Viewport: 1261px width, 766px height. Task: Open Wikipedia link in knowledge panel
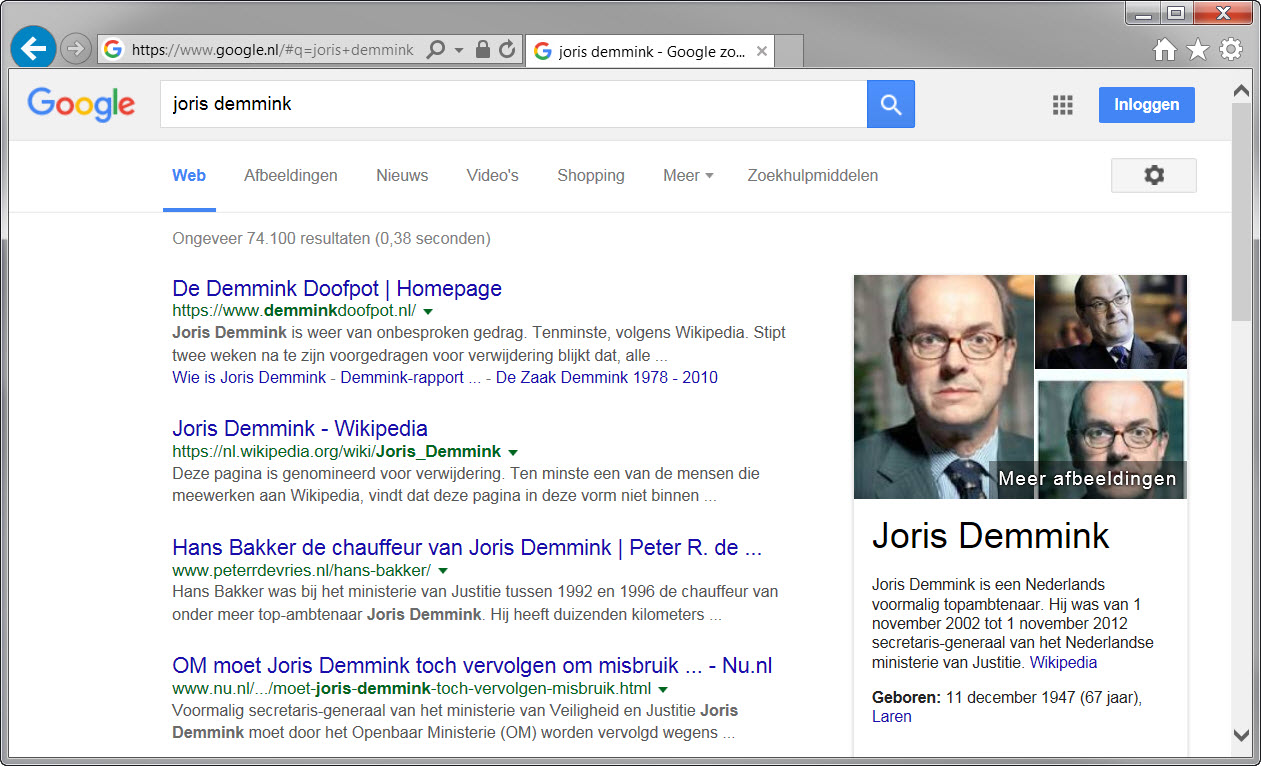point(1063,662)
